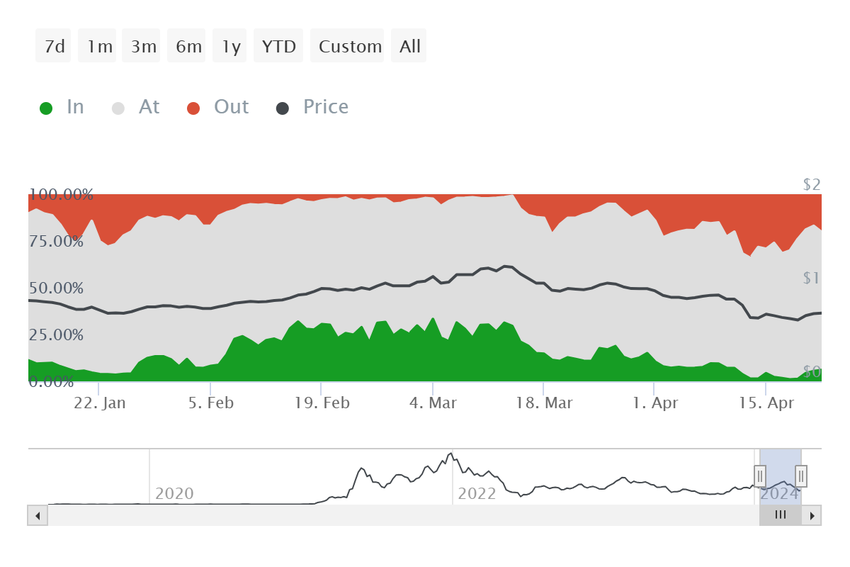
Task: Grab the right navigator range handle
Action: tap(801, 476)
